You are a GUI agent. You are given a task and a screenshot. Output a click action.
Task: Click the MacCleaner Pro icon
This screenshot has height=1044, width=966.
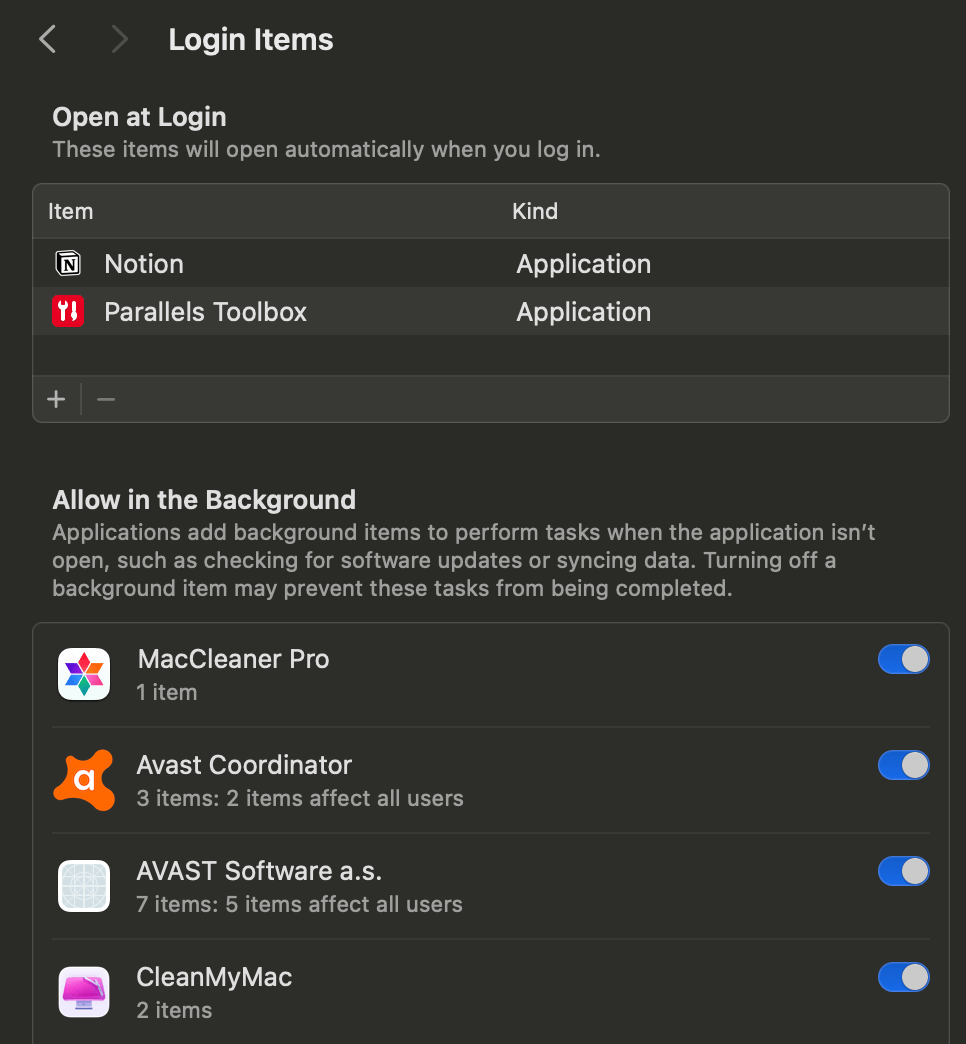pos(84,674)
